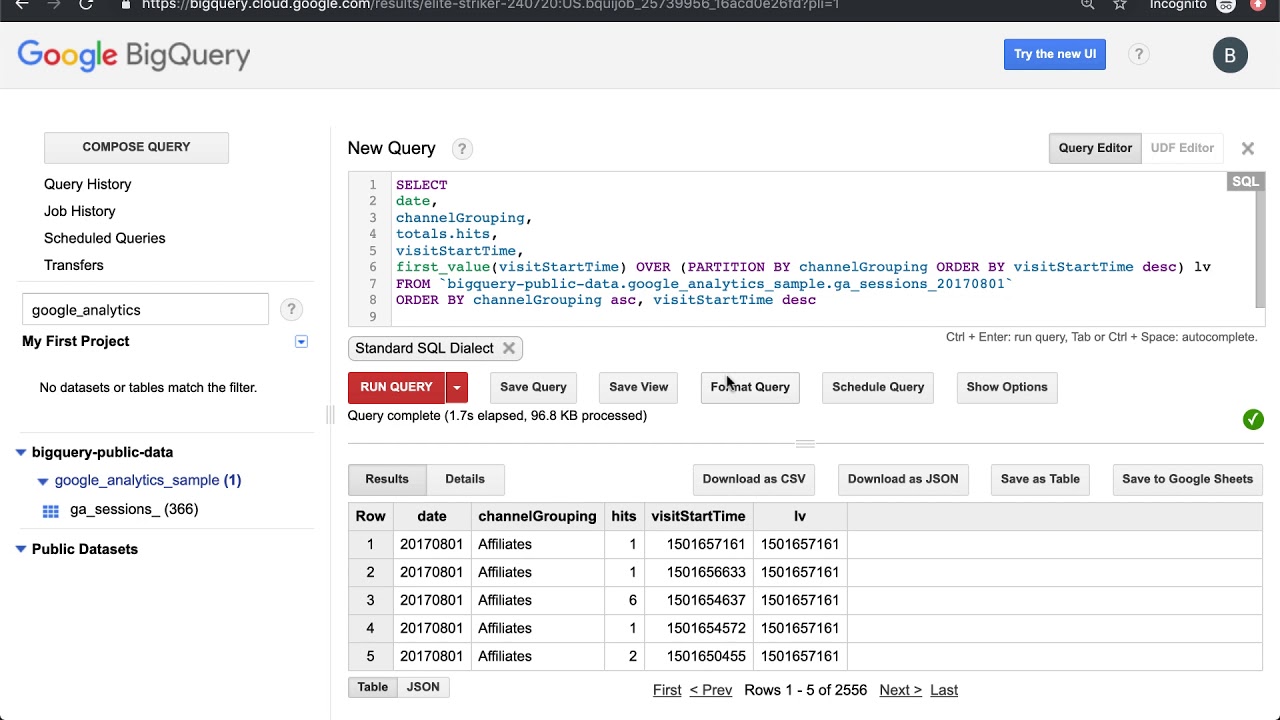
Task: Click the green query validation checkmark
Action: [1253, 420]
